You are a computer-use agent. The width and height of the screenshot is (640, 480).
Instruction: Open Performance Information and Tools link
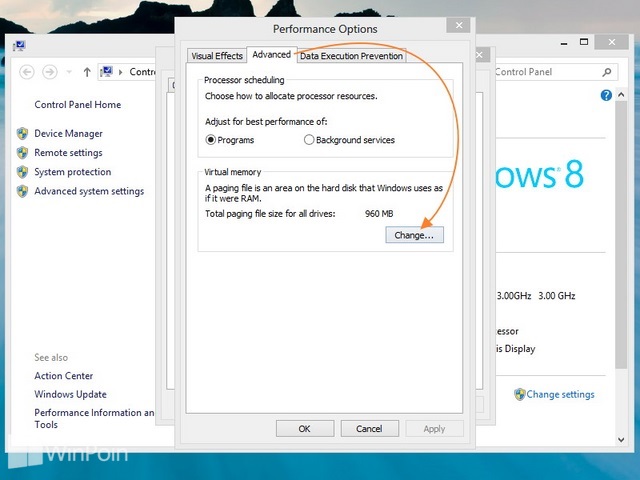point(94,418)
